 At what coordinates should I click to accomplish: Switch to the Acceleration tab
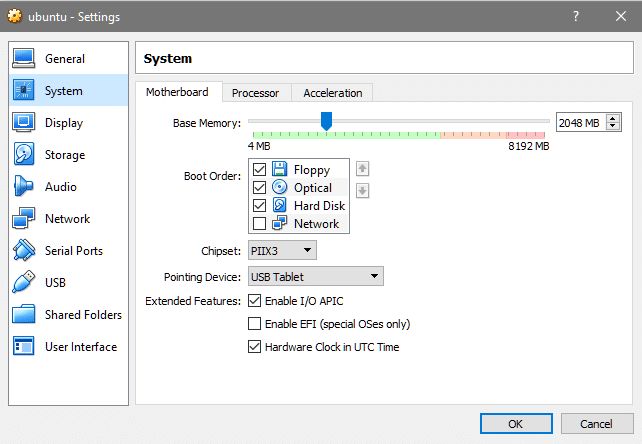coord(332,93)
